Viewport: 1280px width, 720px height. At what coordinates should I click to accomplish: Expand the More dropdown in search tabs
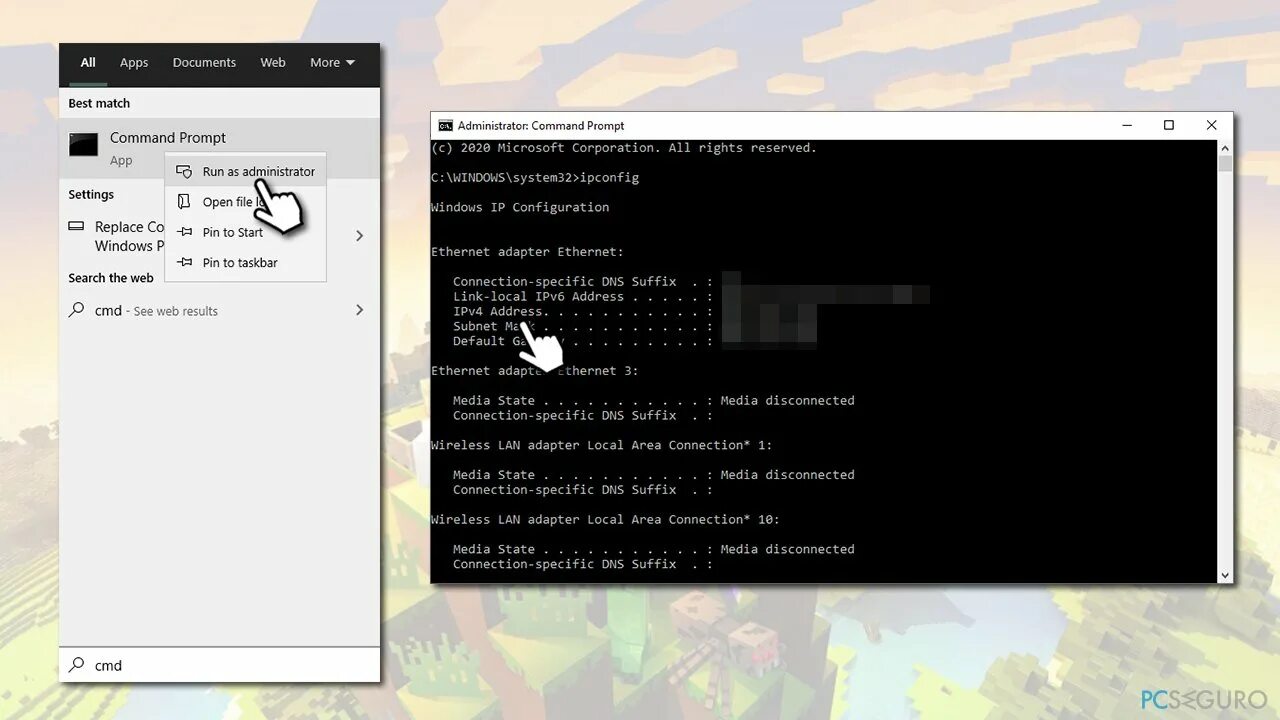pyautogui.click(x=332, y=62)
